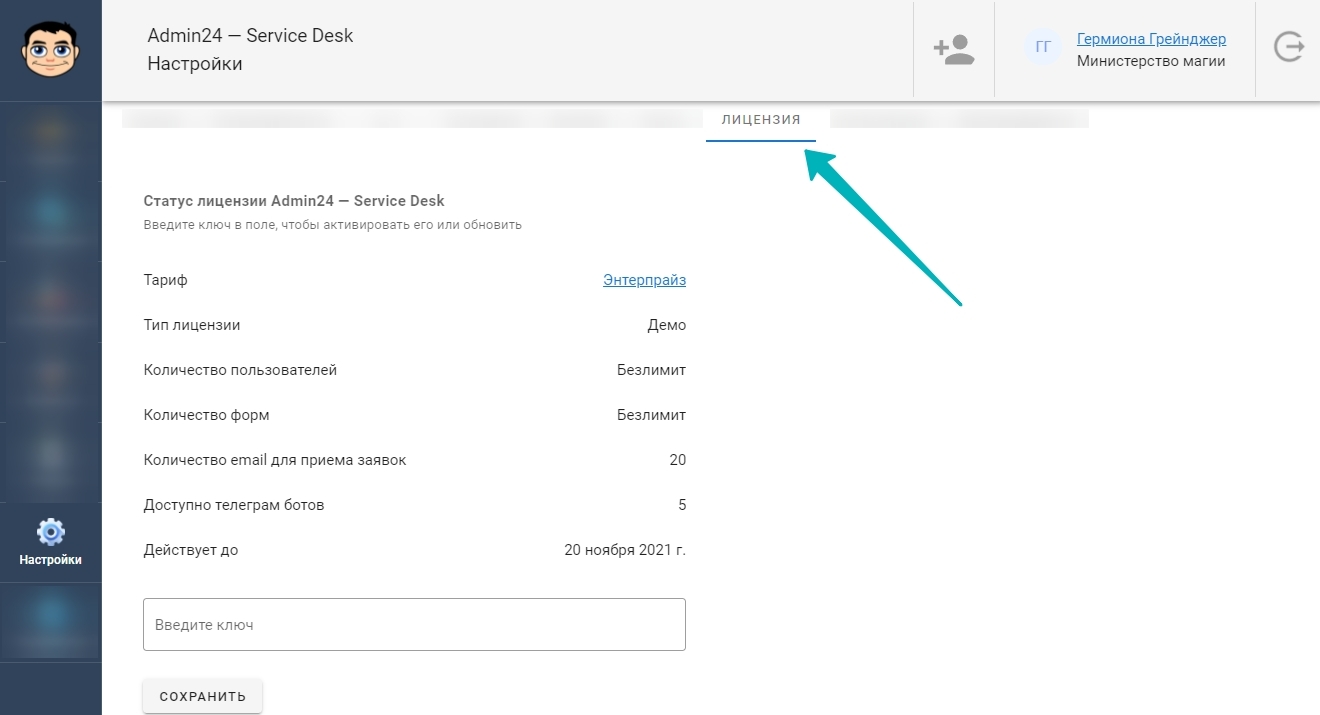Screen dimensions: 1320x715
Task: Click the Министерство магии organization text
Action: [x=1151, y=61]
